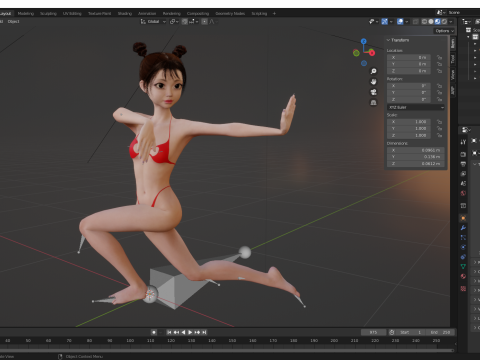Viewport: 480px width, 360px height.
Task: Switch to the Scripting workspace tab
Action: click(259, 14)
